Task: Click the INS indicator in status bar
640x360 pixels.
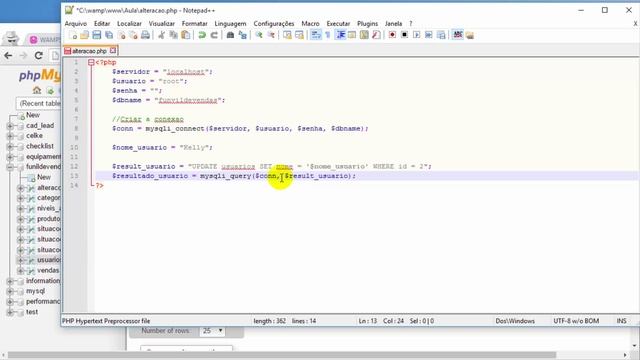Action: tap(621, 321)
